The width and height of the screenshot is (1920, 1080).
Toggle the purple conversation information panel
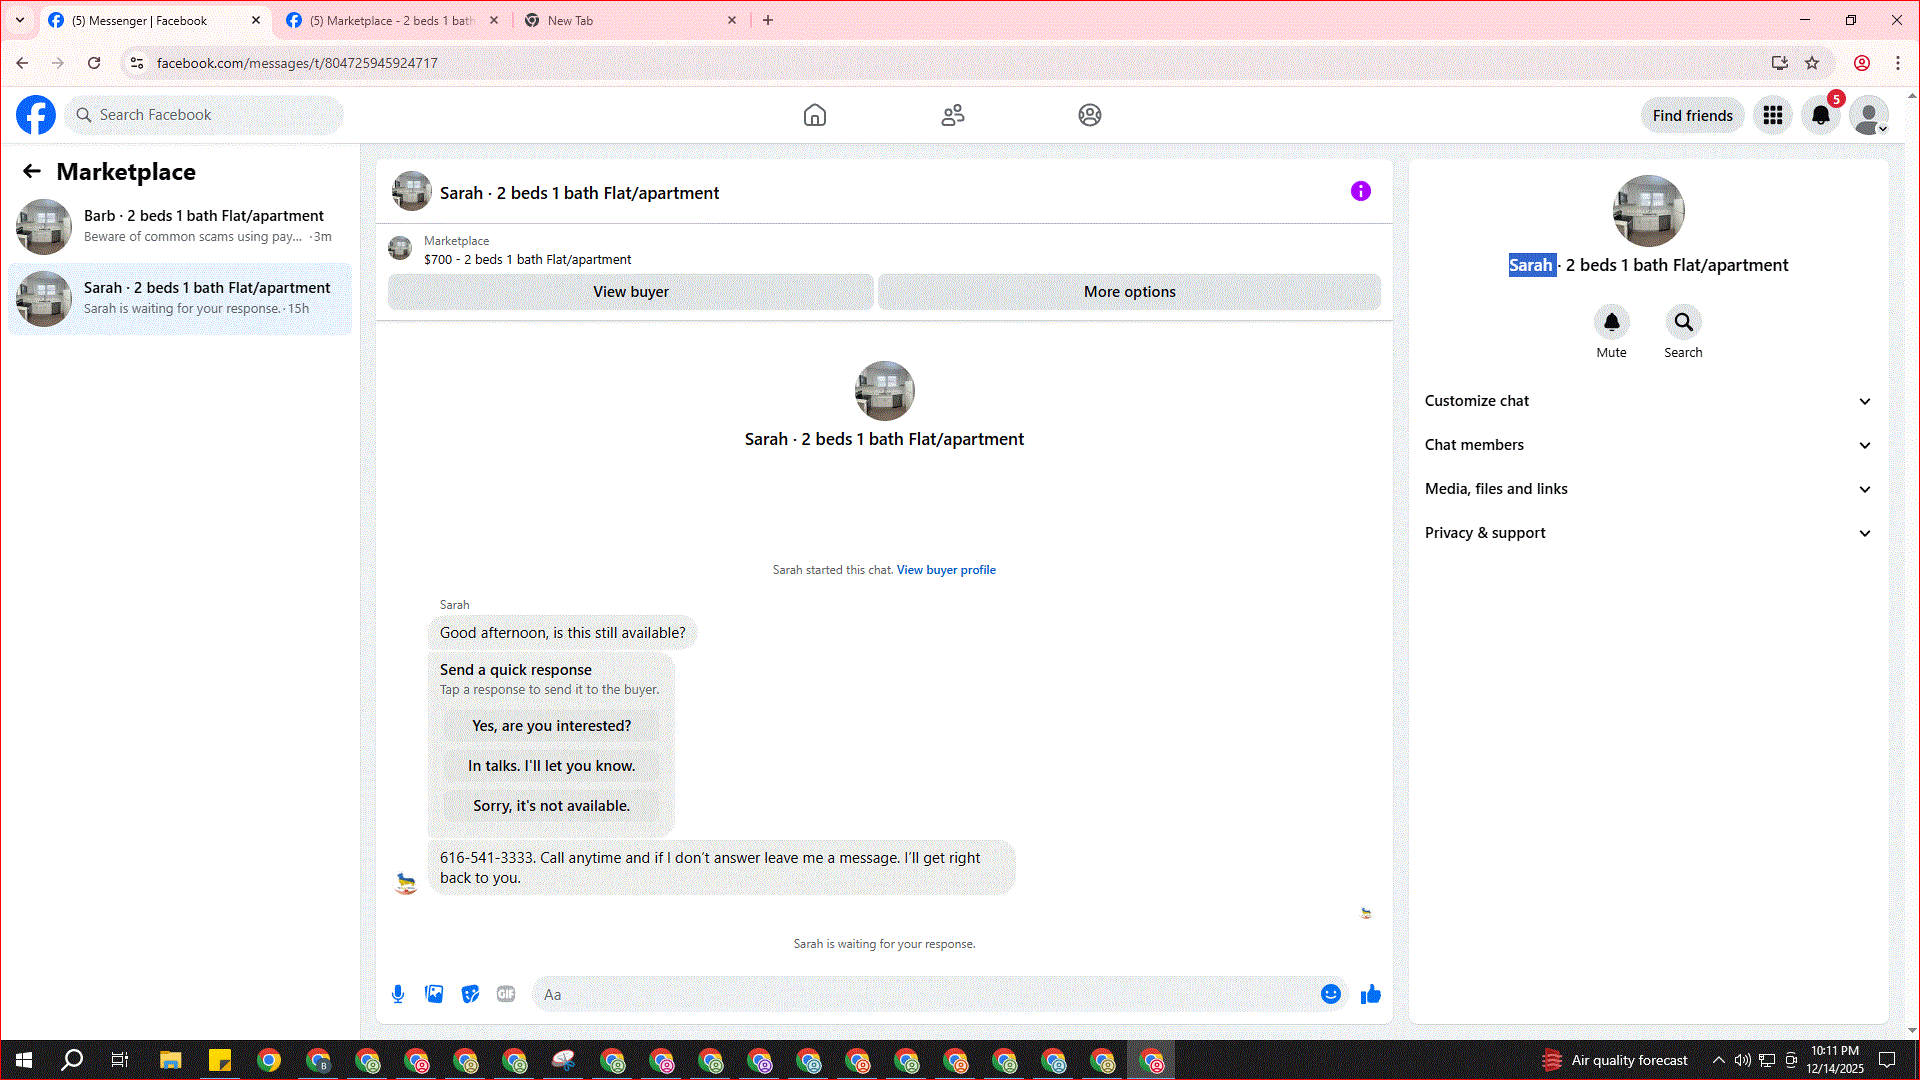[x=1360, y=191]
